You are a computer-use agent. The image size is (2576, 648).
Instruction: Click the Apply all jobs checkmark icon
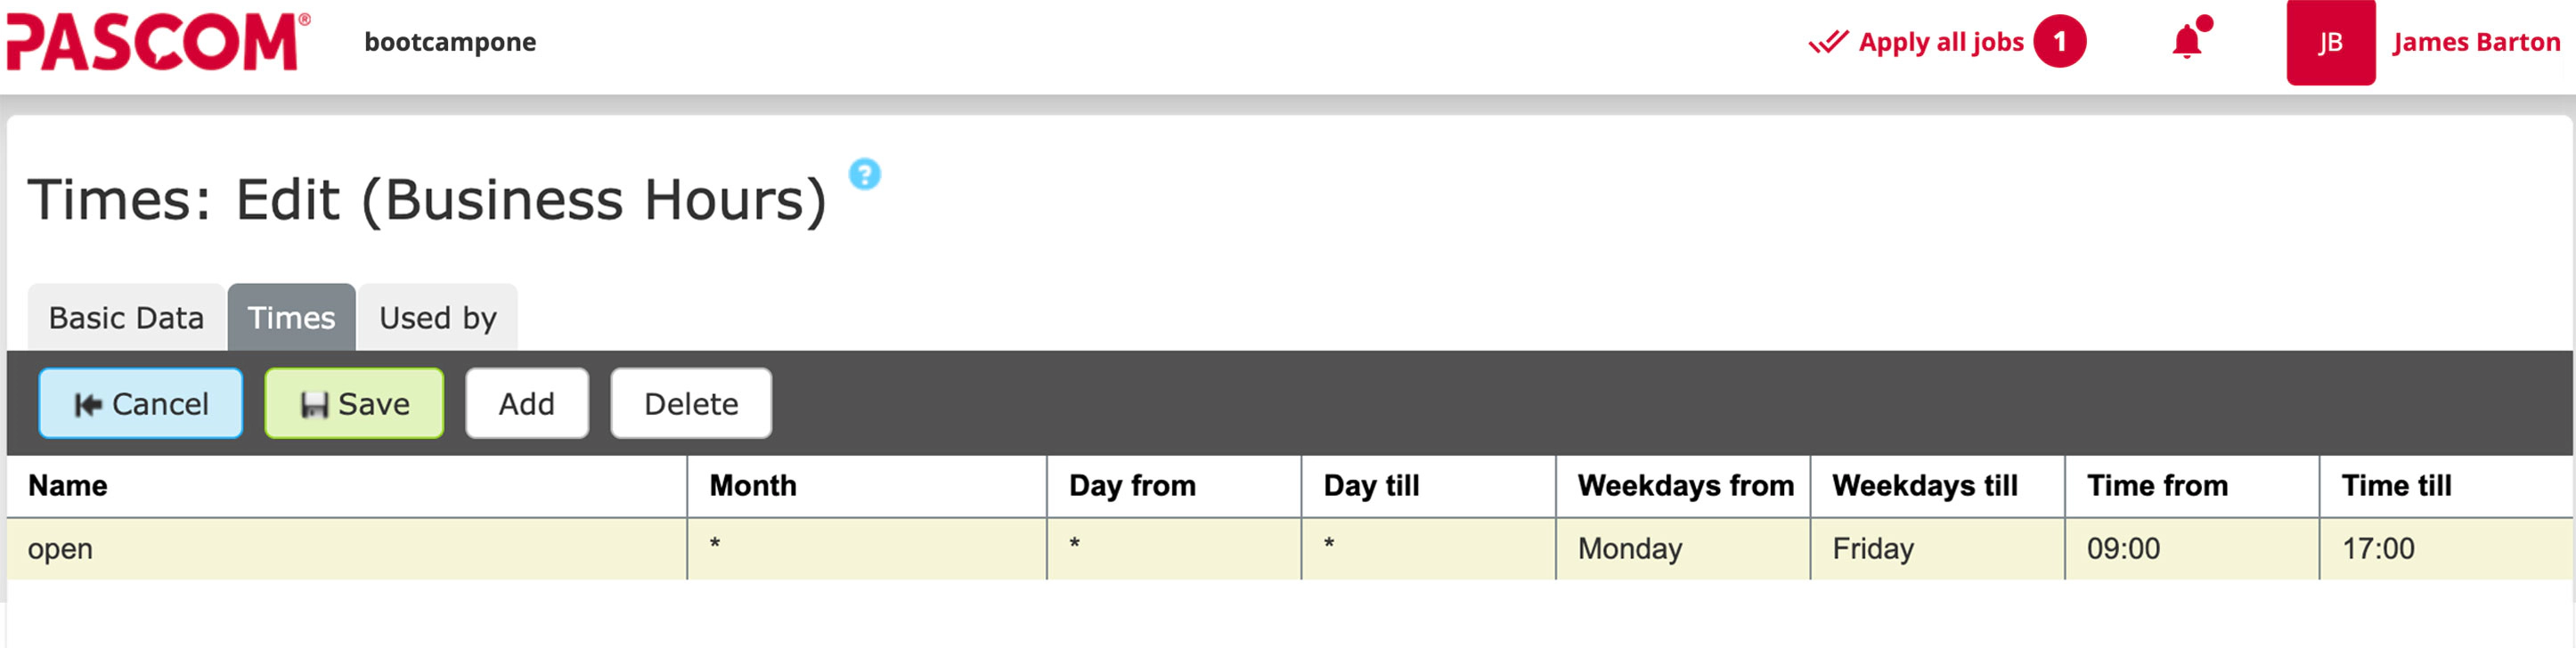tap(1827, 42)
